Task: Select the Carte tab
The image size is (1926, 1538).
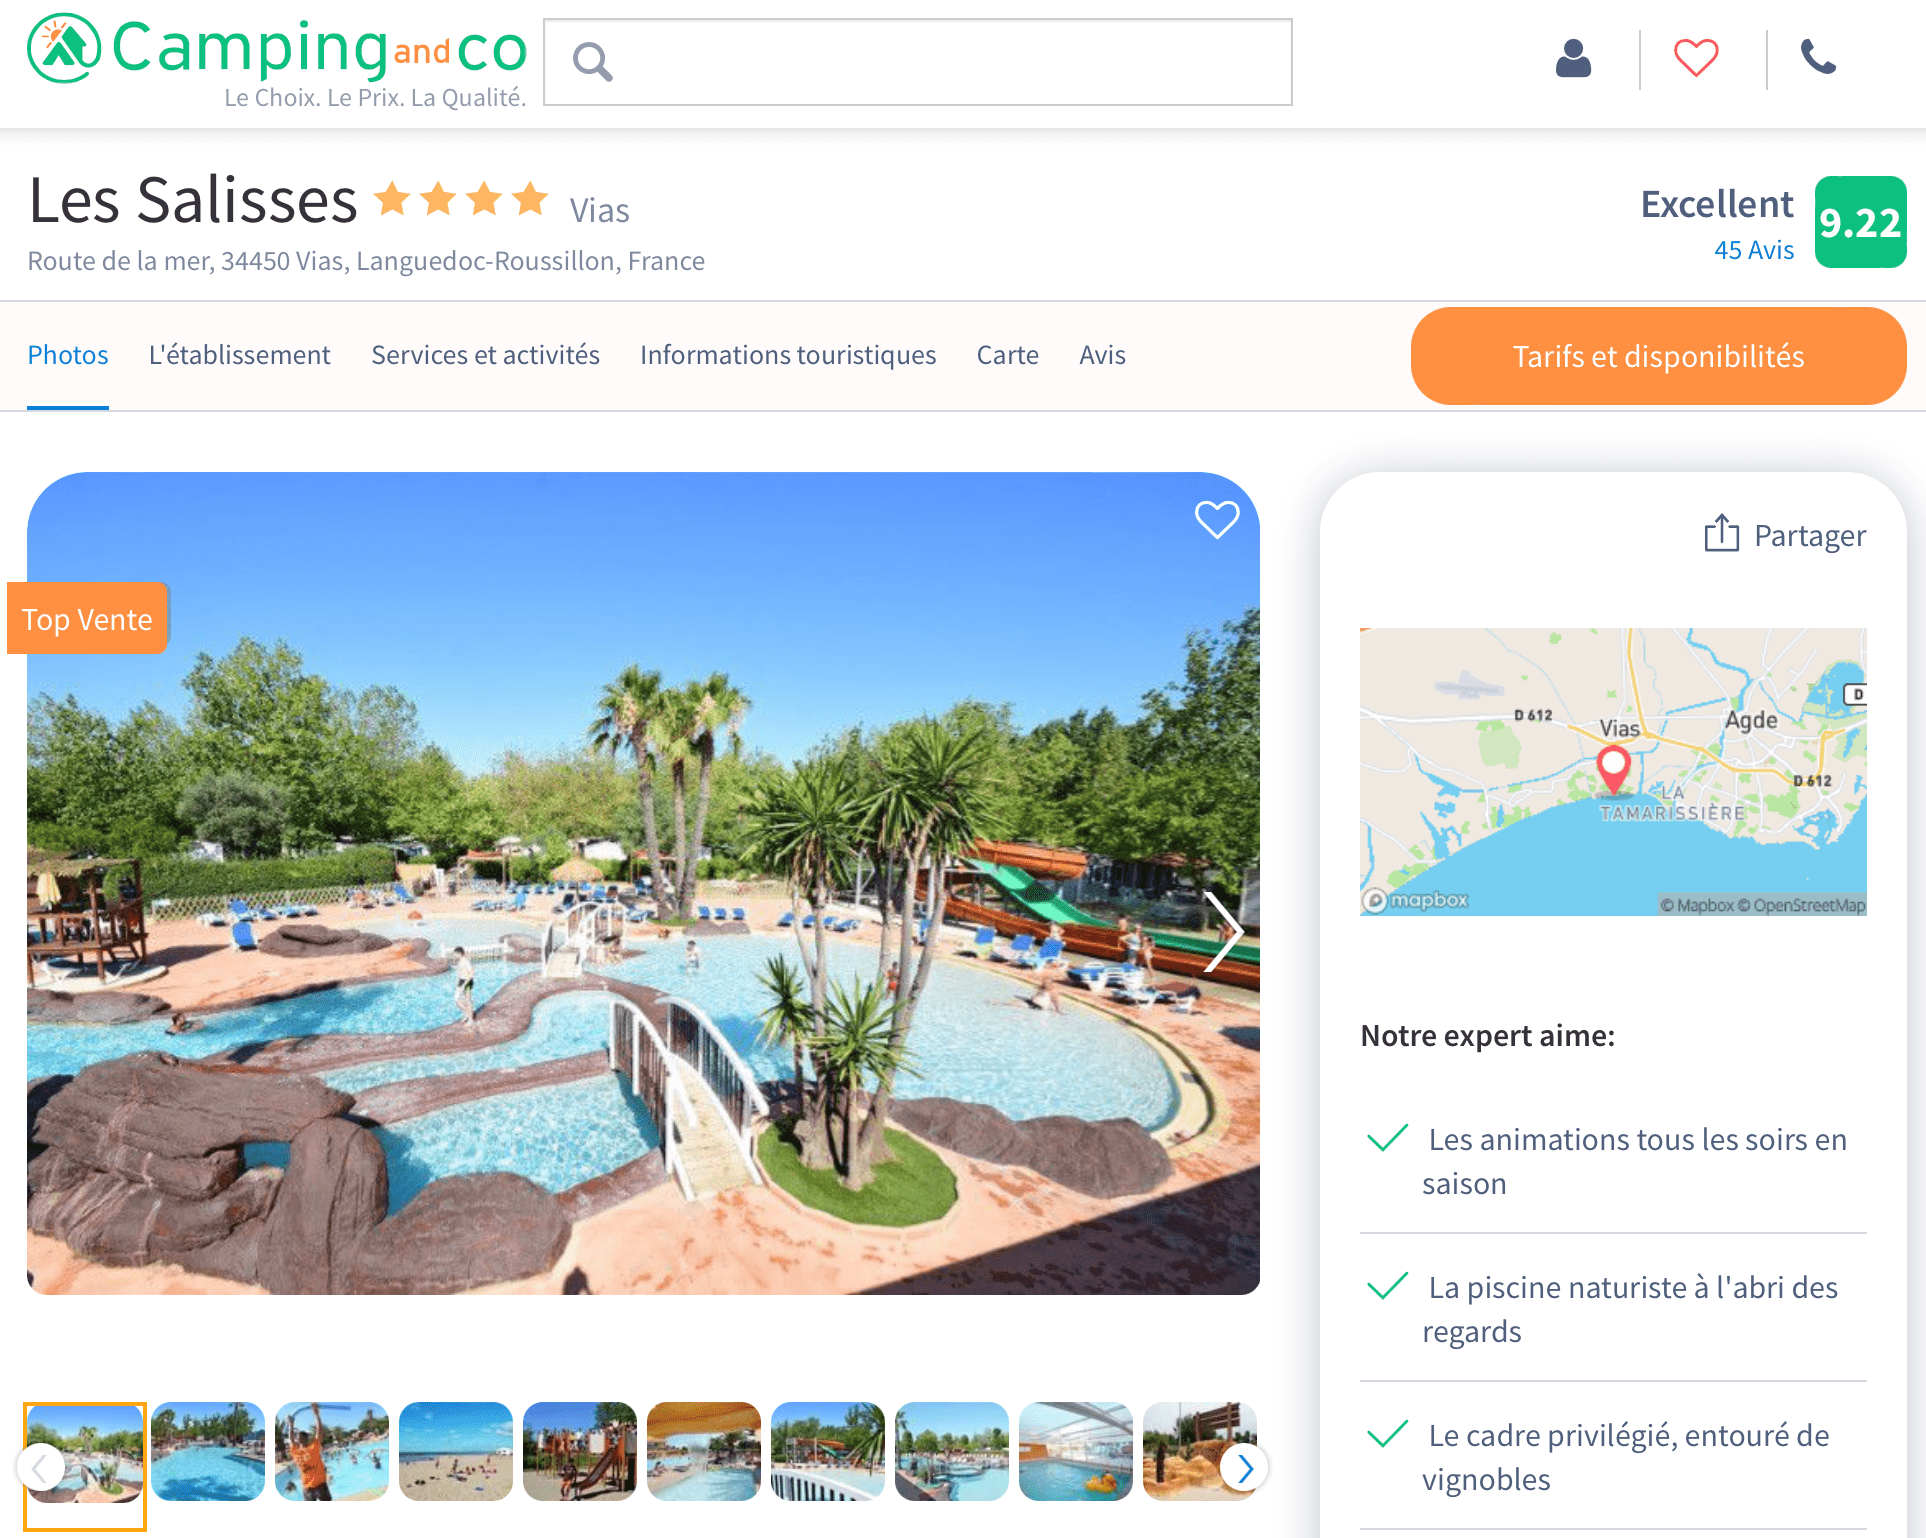Action: click(1007, 355)
